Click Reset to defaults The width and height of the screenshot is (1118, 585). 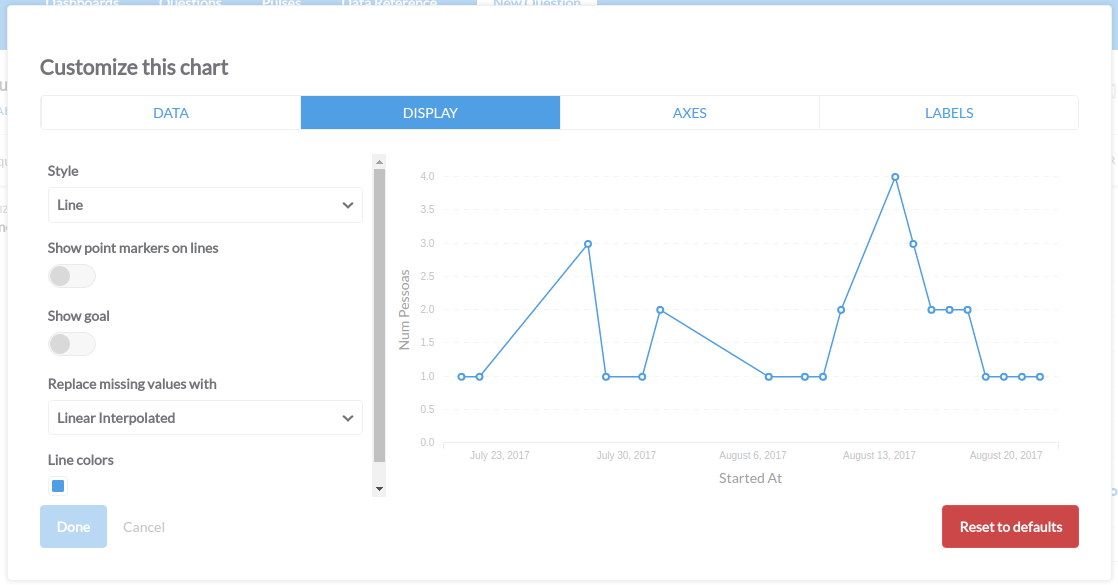click(1010, 526)
